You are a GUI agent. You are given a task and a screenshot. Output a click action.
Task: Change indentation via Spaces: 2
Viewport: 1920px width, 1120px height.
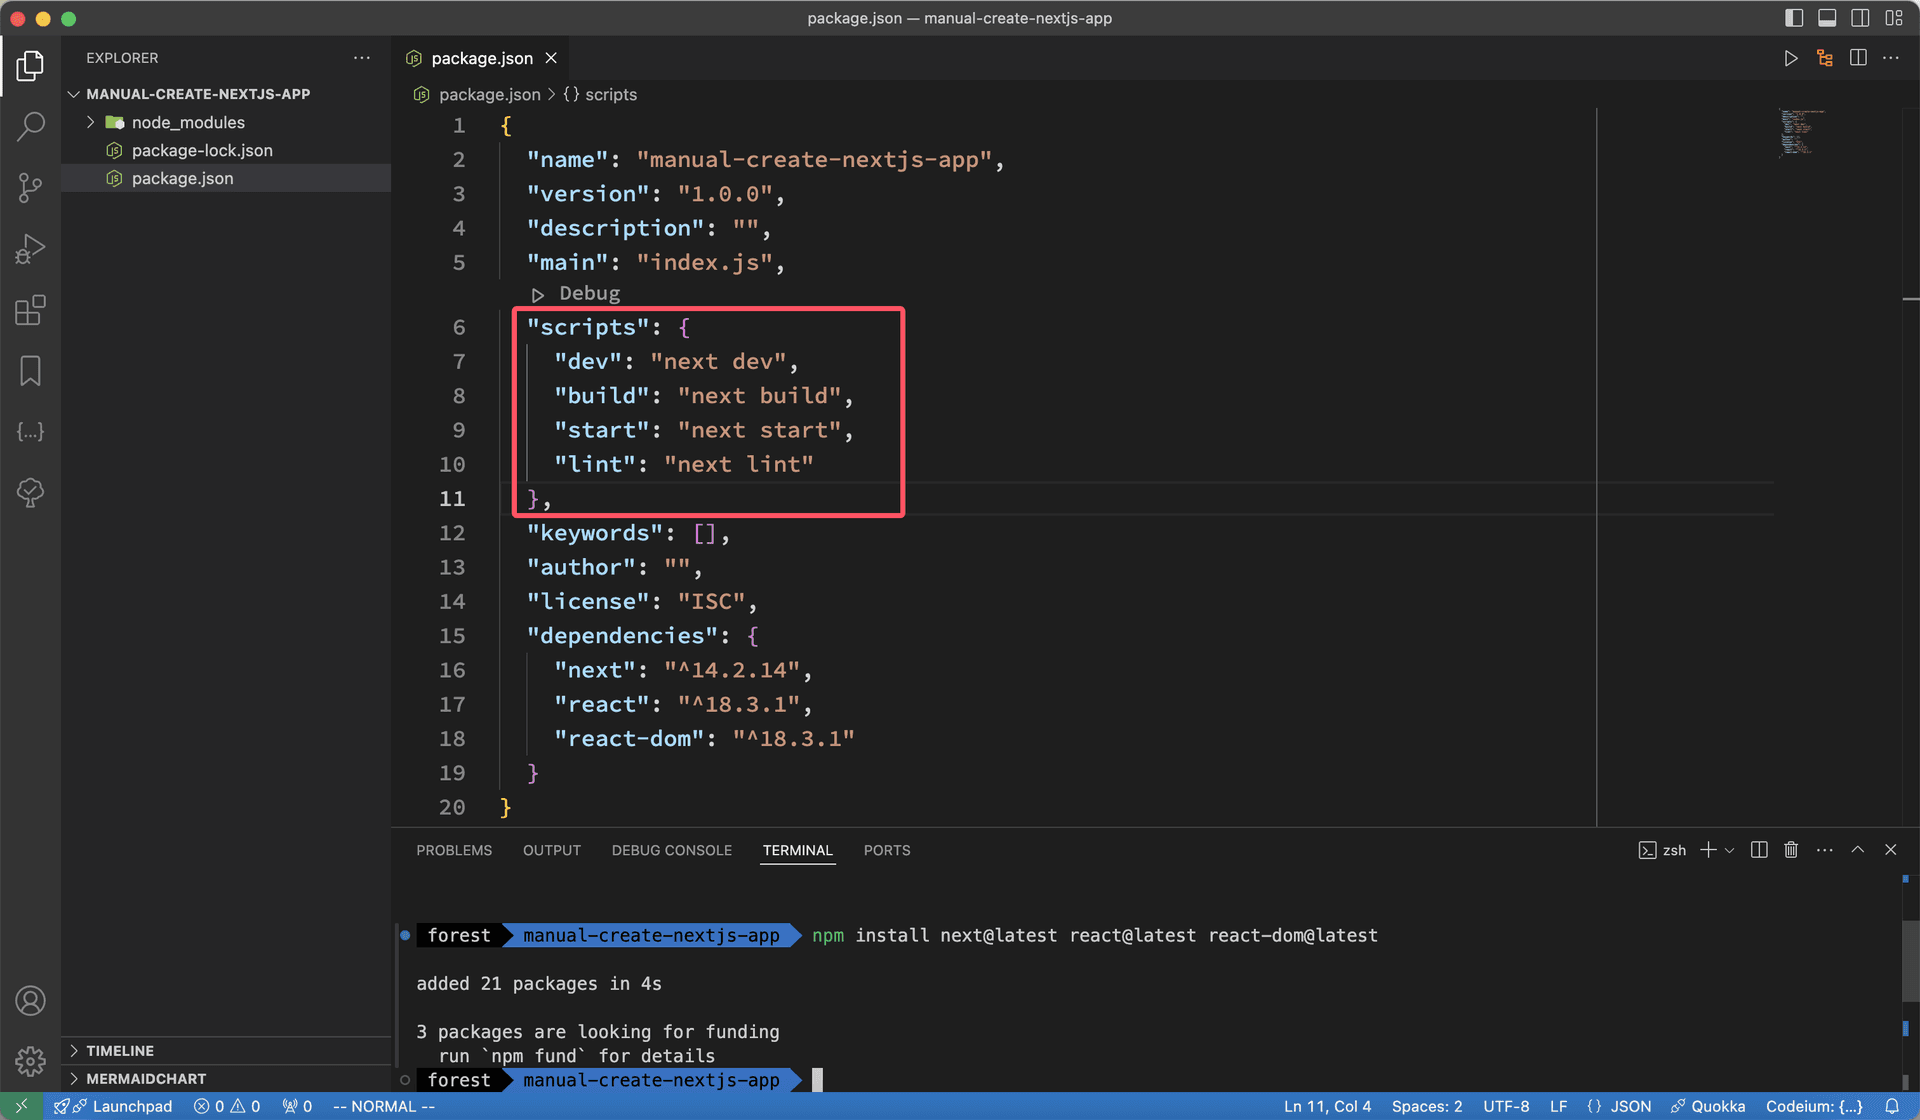tap(1426, 1106)
